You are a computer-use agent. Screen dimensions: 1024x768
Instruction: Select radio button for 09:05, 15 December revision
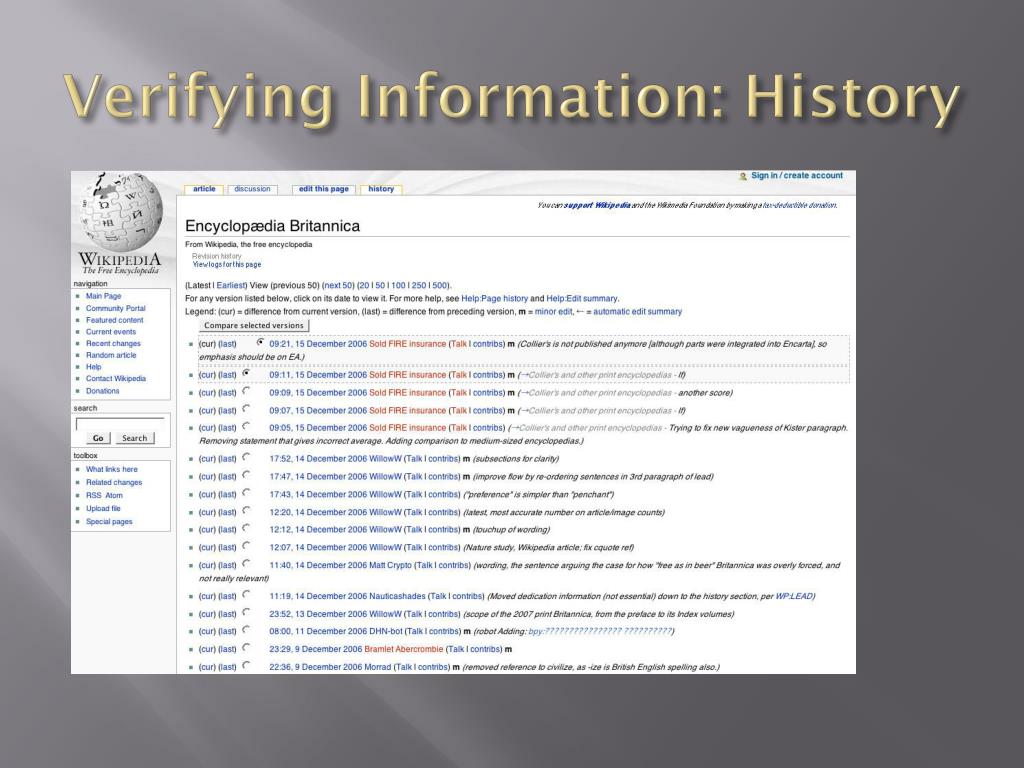pos(246,426)
